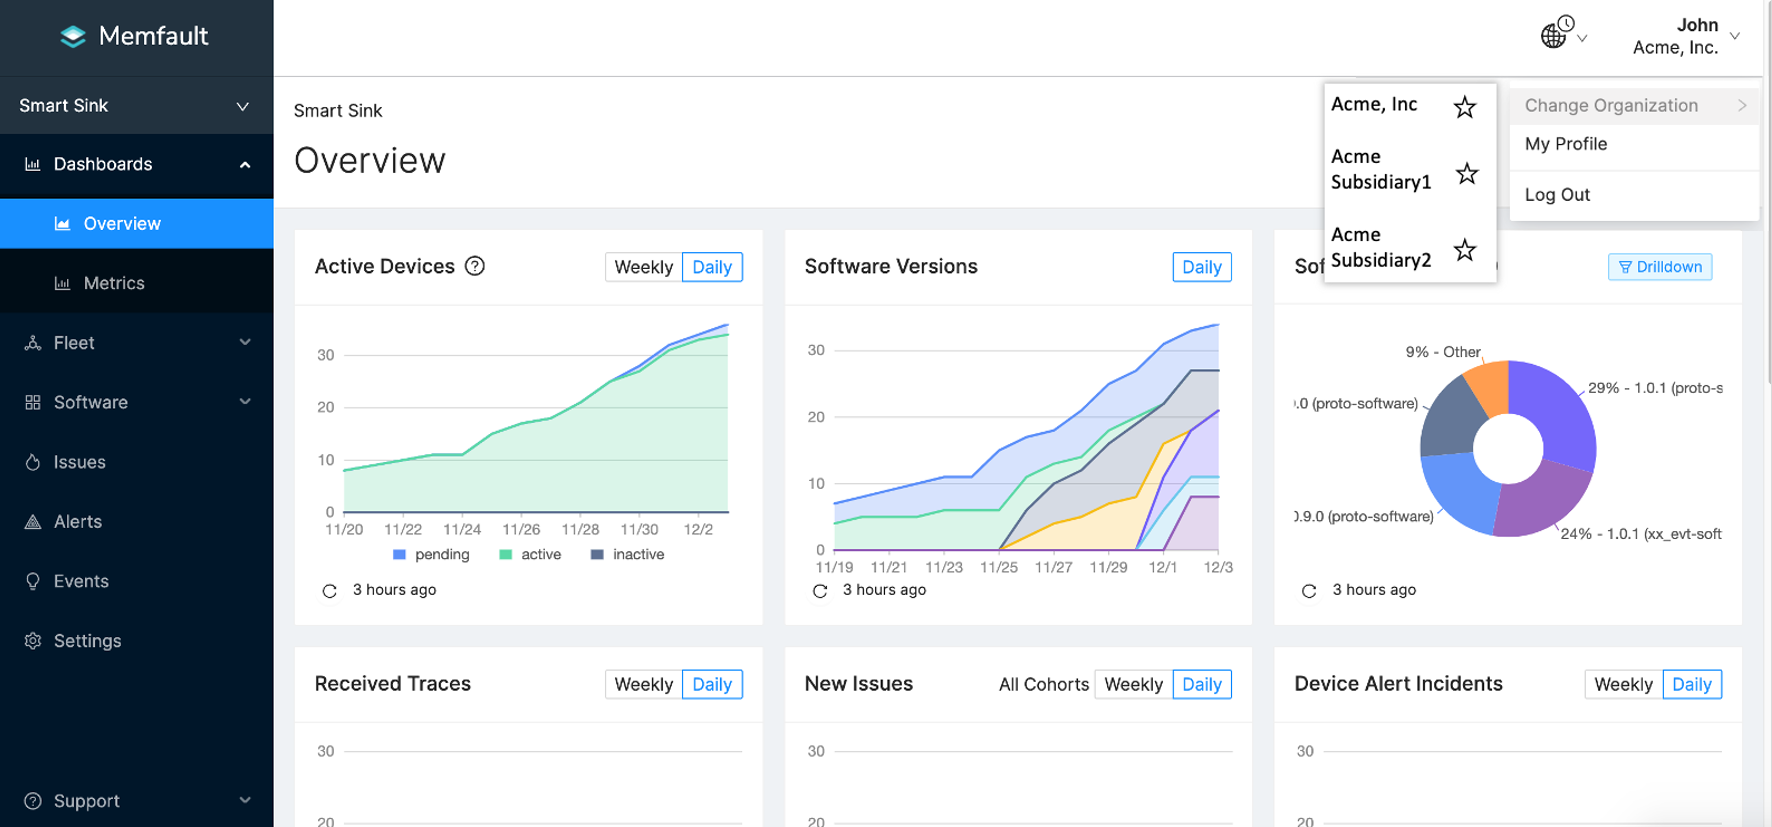The height and width of the screenshot is (827, 1772).
Task: Click the Drilldown button
Action: point(1660,267)
